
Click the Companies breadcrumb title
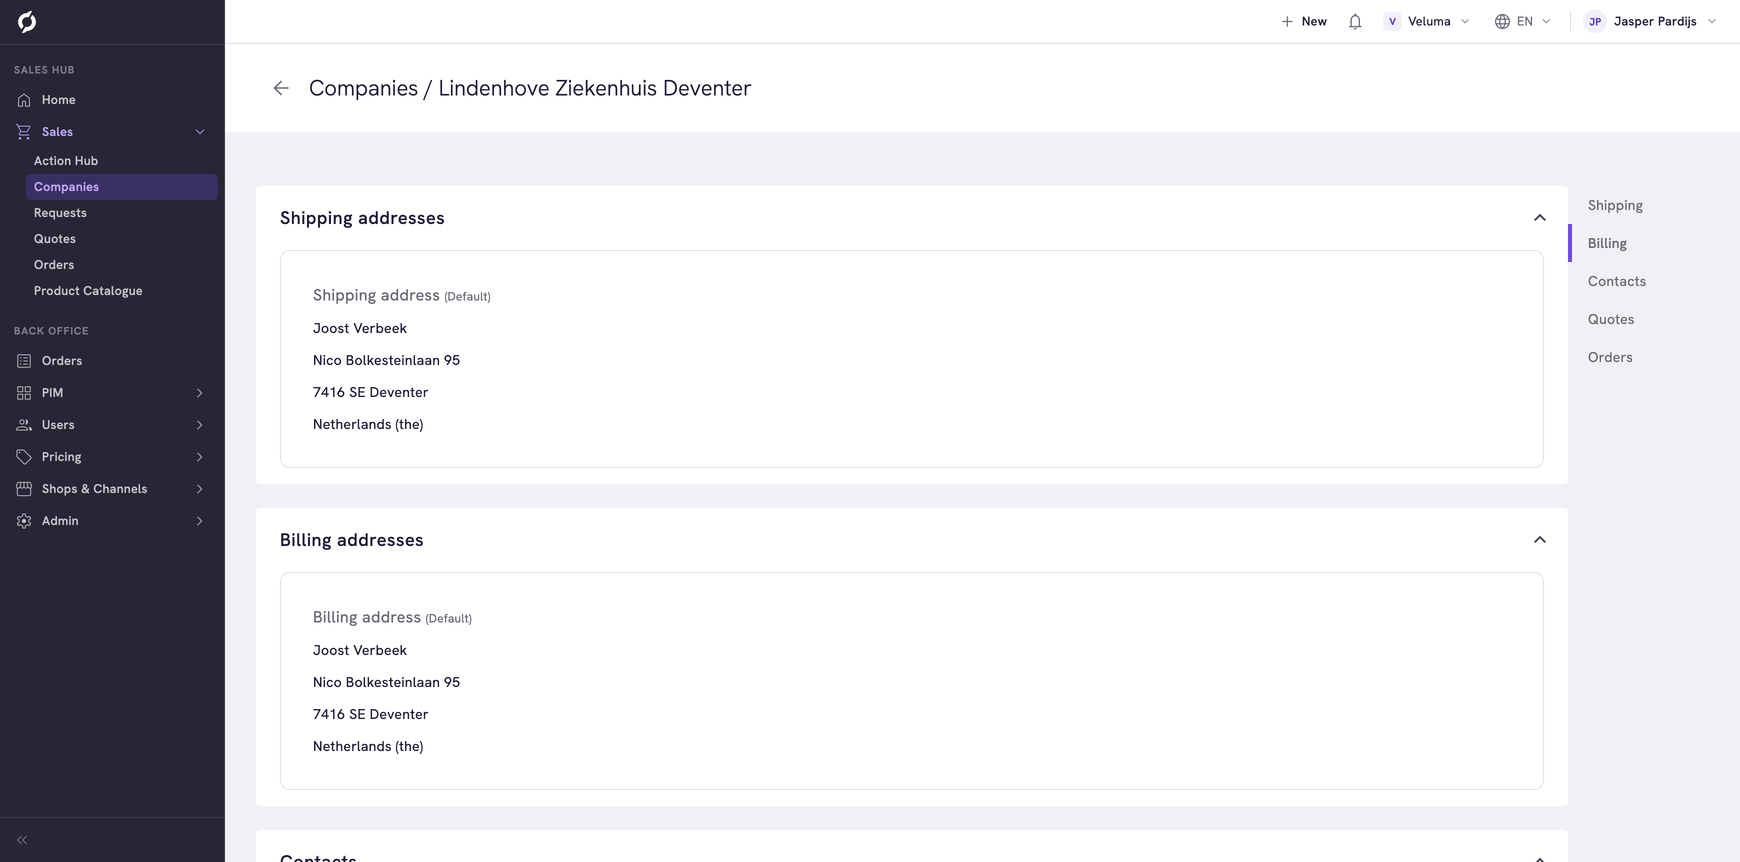(363, 88)
